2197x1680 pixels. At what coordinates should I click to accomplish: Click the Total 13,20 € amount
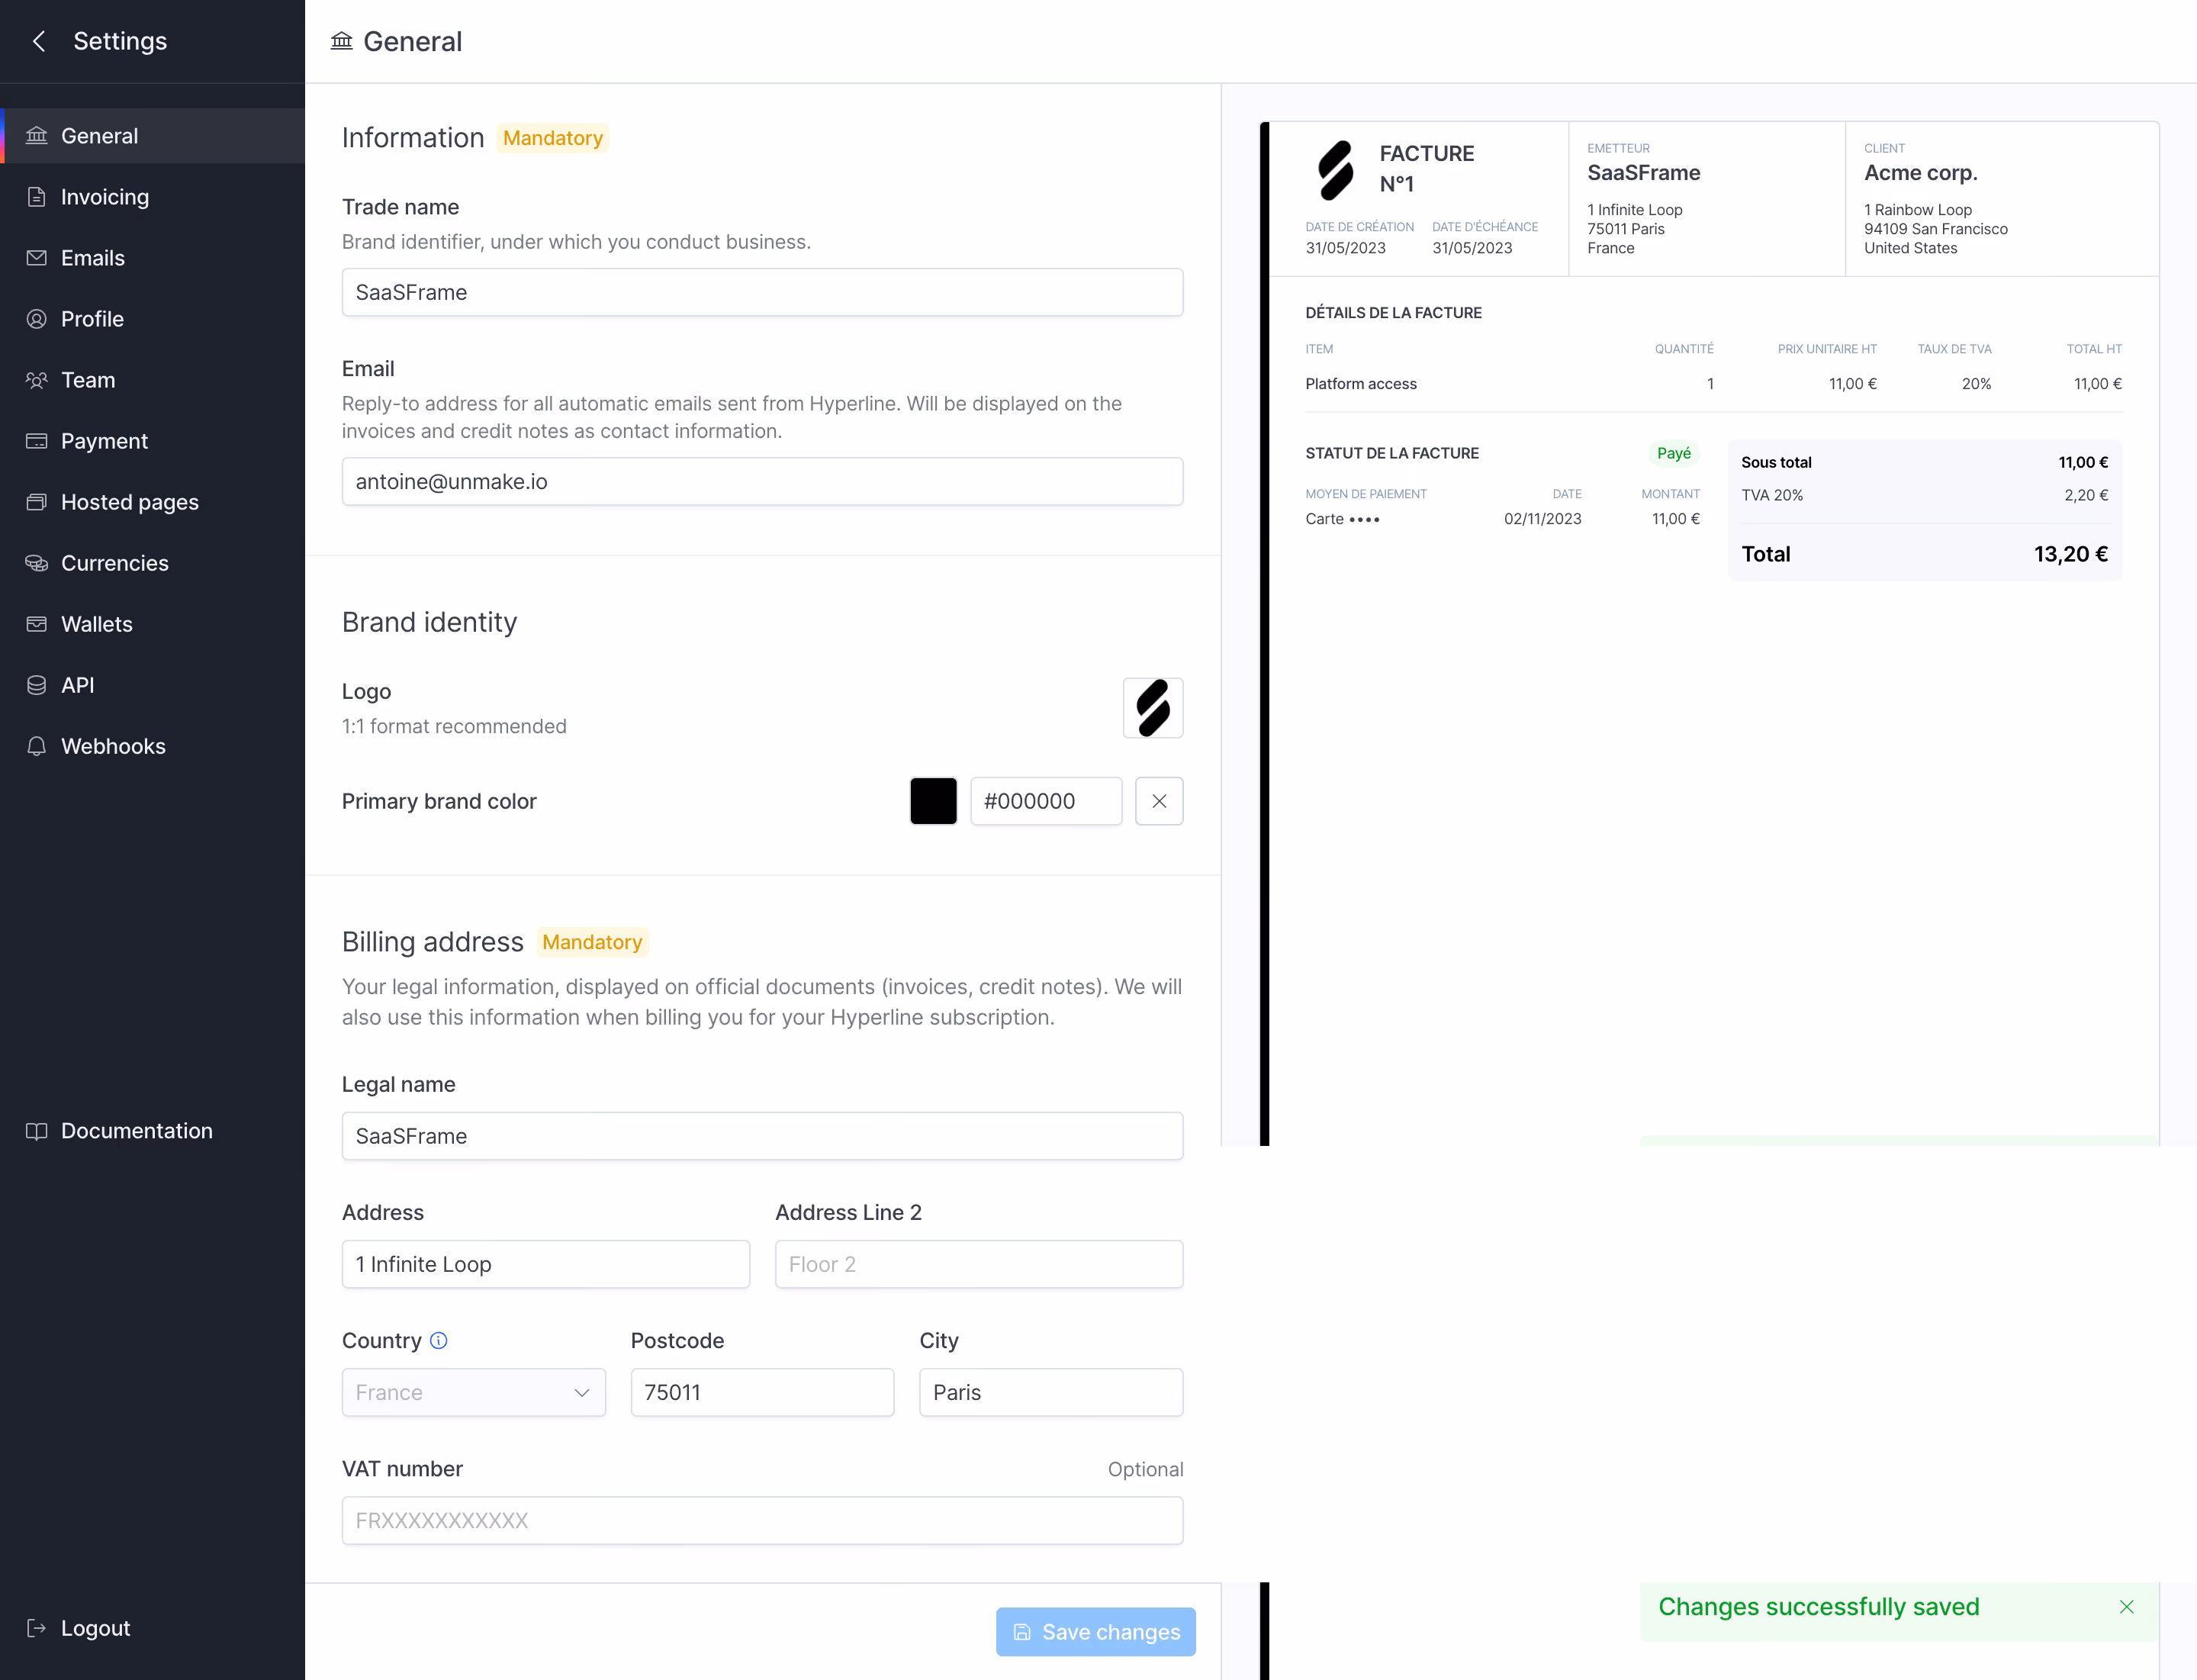[2071, 554]
